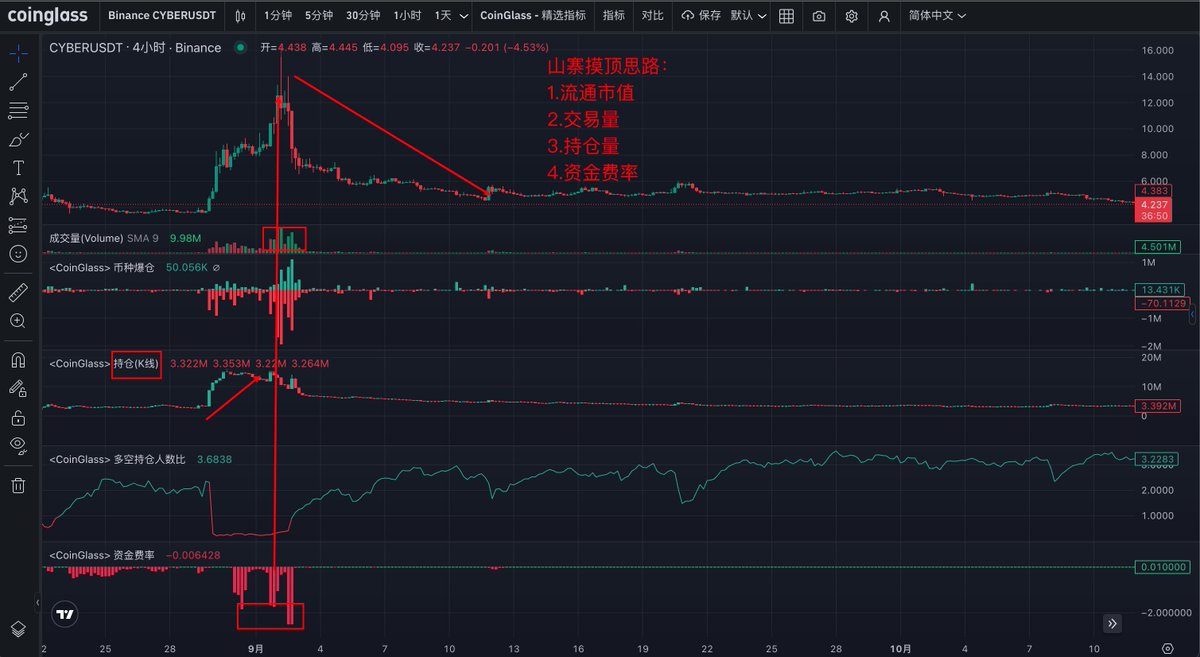Select the ruler measure tool
Viewport: 1200px width, 657px height.
pyautogui.click(x=18, y=292)
